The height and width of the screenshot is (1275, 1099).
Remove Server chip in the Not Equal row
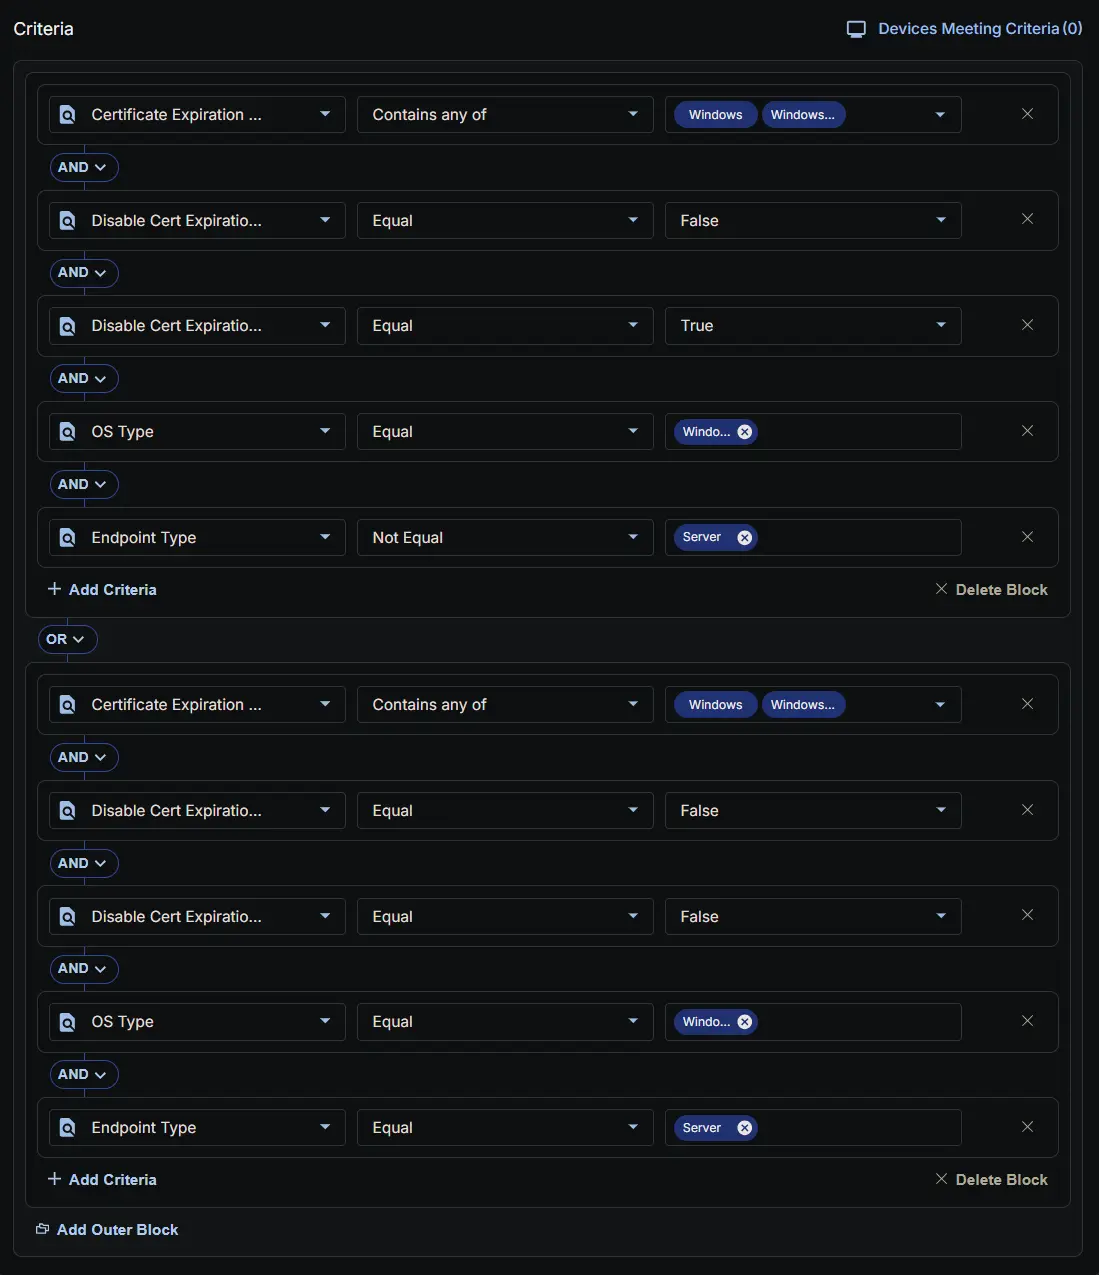pyautogui.click(x=744, y=538)
